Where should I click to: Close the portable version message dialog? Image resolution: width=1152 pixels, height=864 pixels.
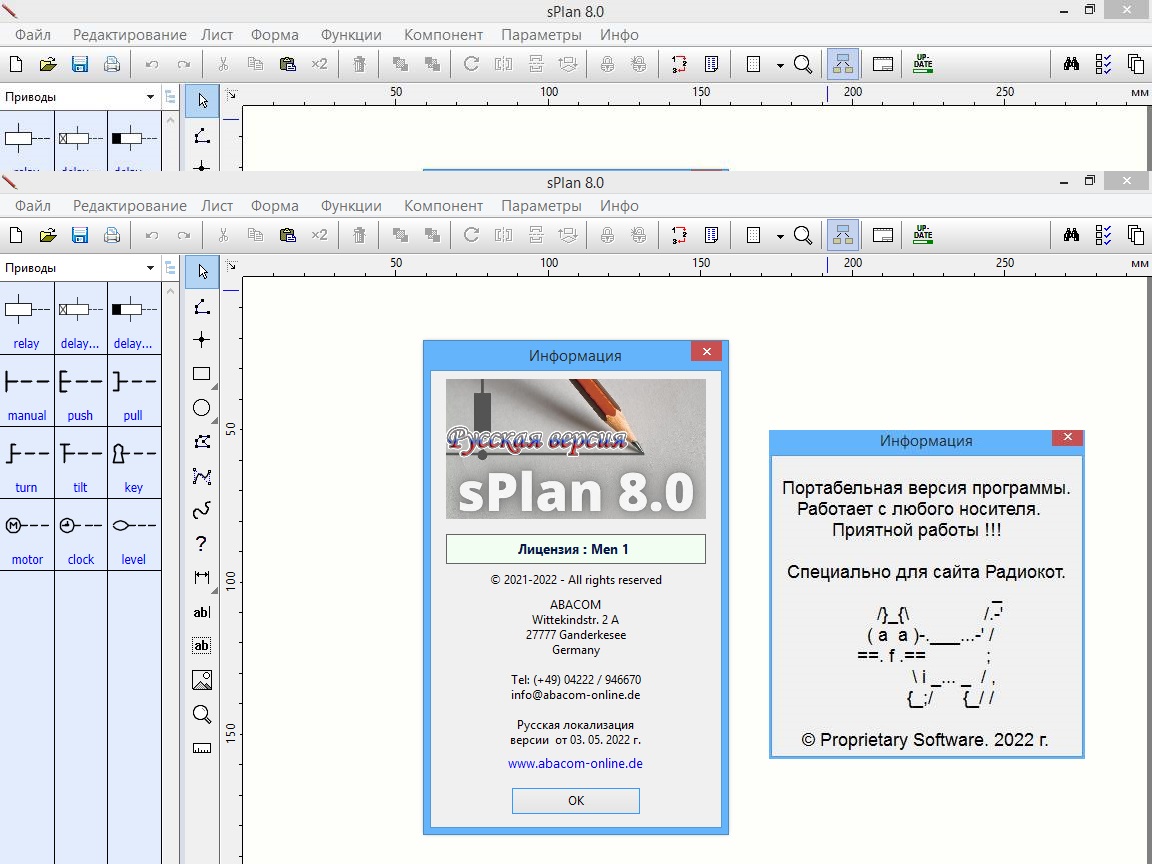[x=1067, y=438]
